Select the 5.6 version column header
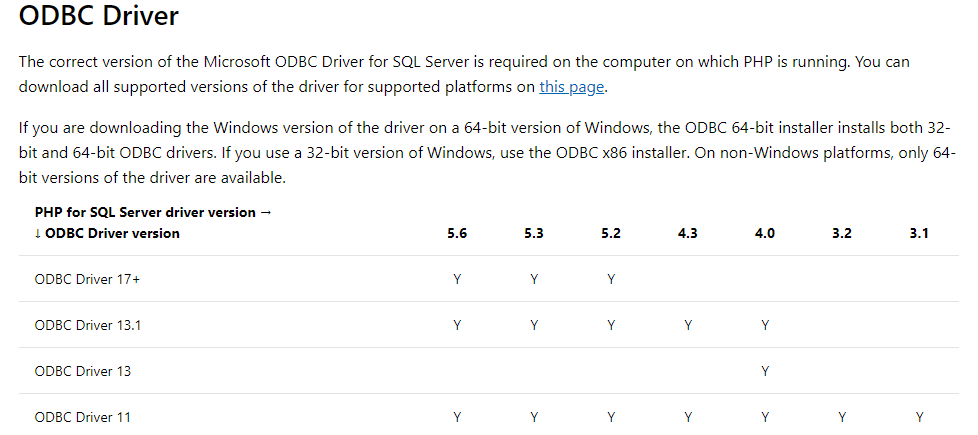Viewport: 978px width, 435px height. 457,234
